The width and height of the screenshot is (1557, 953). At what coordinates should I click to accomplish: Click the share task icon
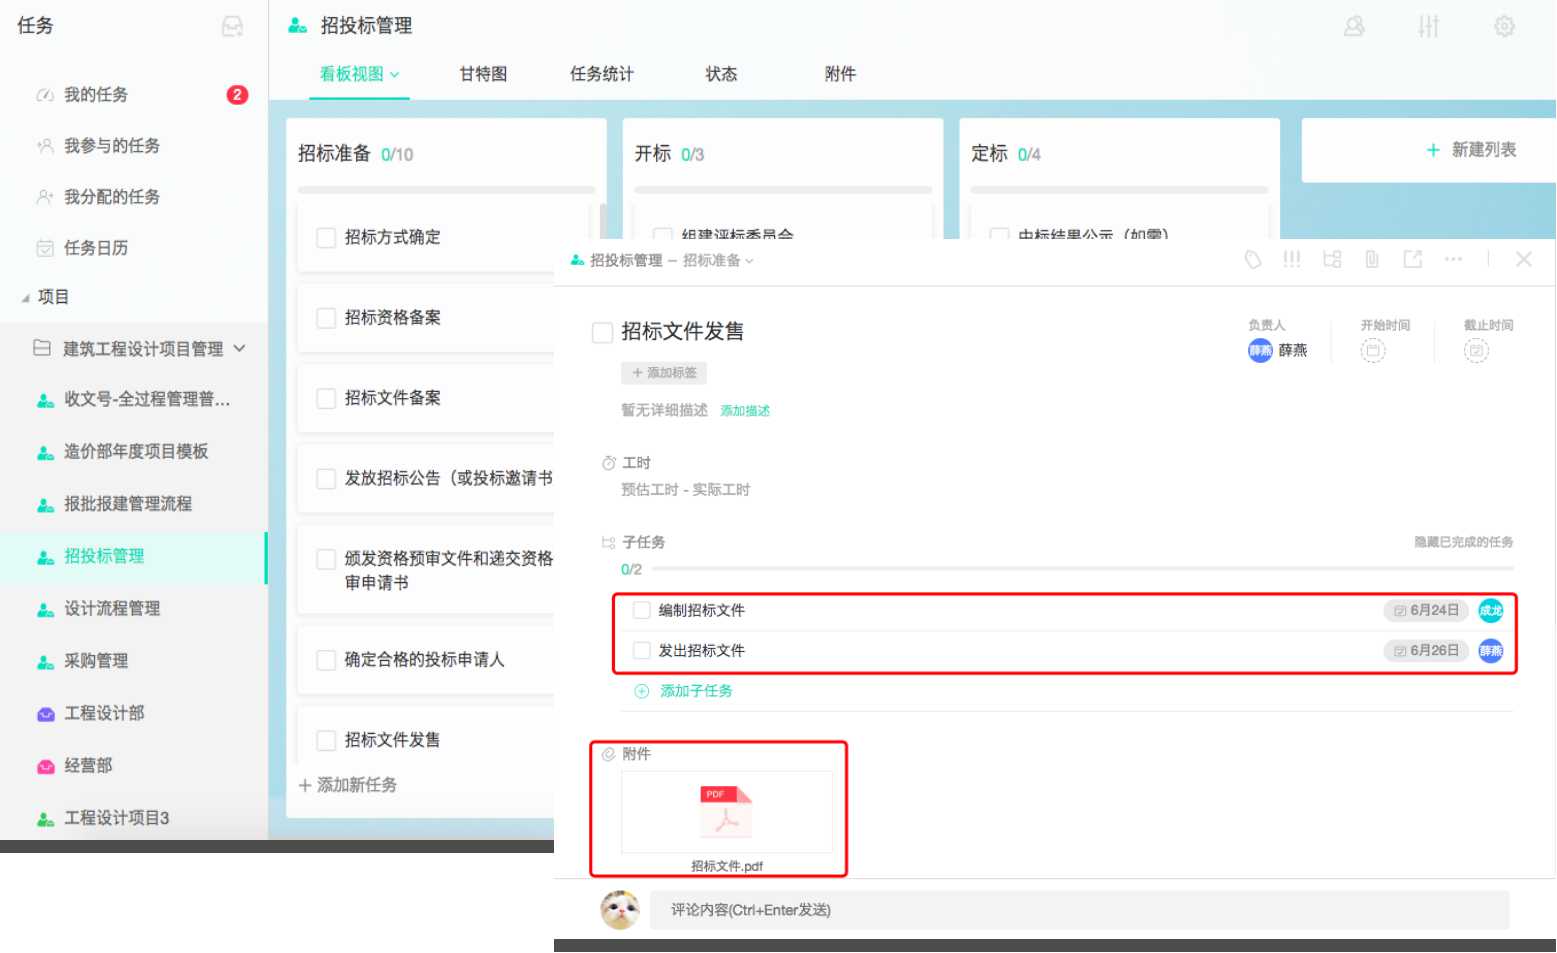tap(1412, 259)
